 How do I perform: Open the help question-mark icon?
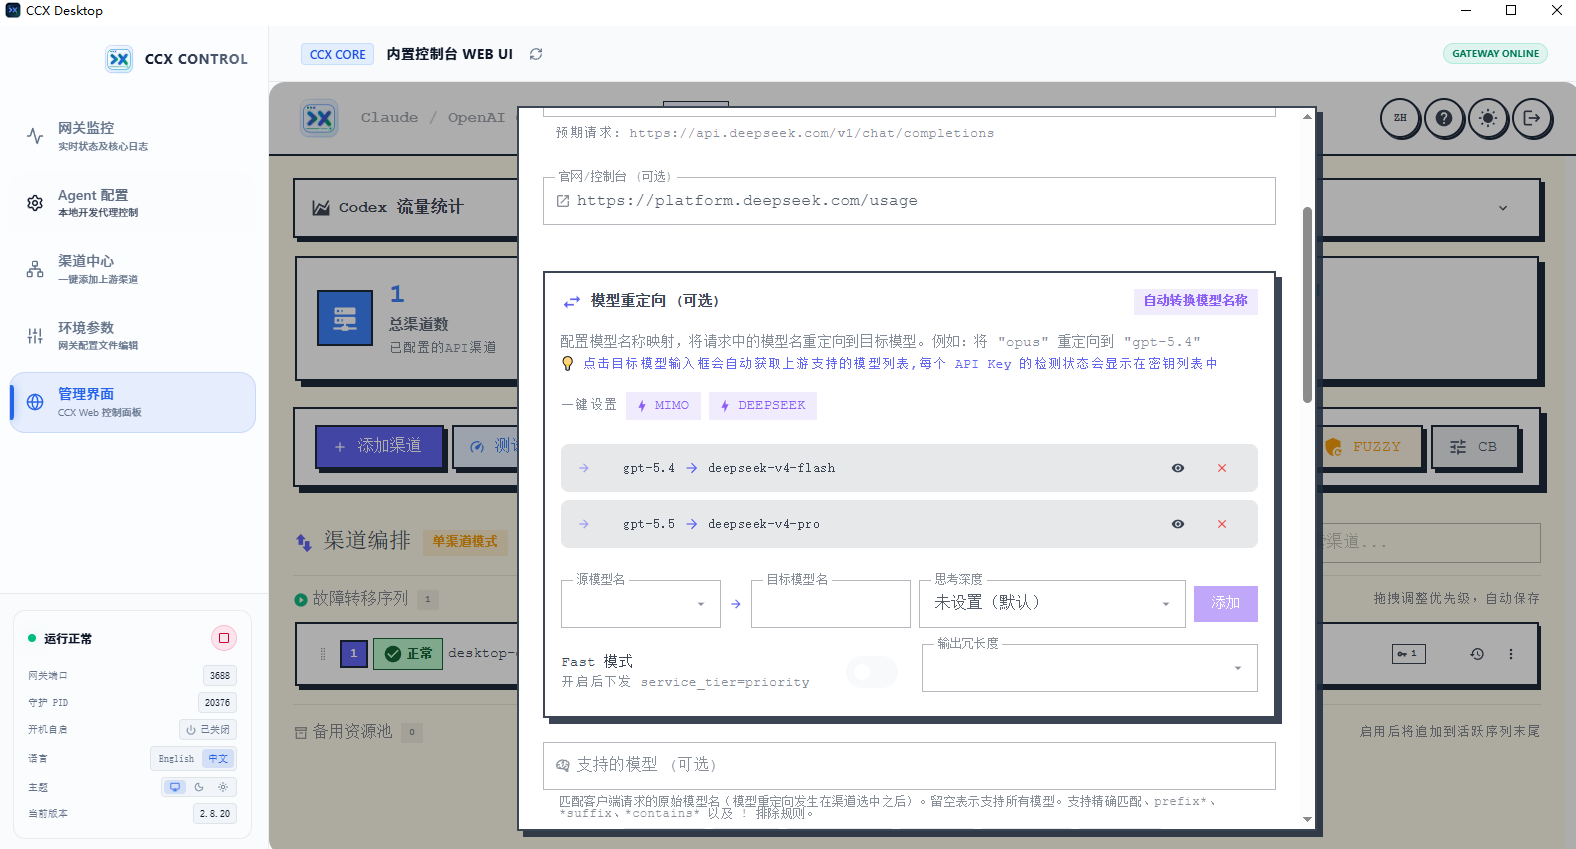click(1444, 118)
